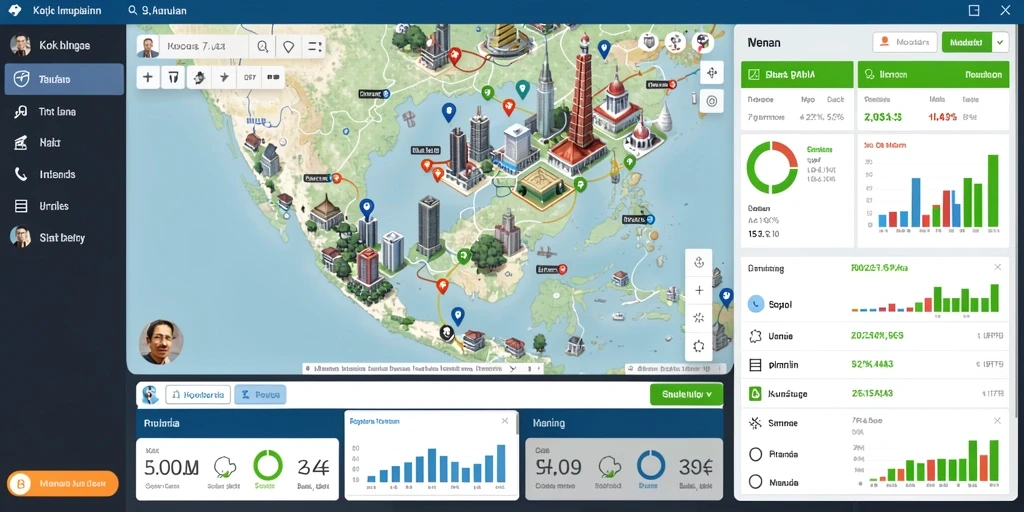Close the Samnoe section with its X
The width and height of the screenshot is (1024, 512).
tap(997, 421)
